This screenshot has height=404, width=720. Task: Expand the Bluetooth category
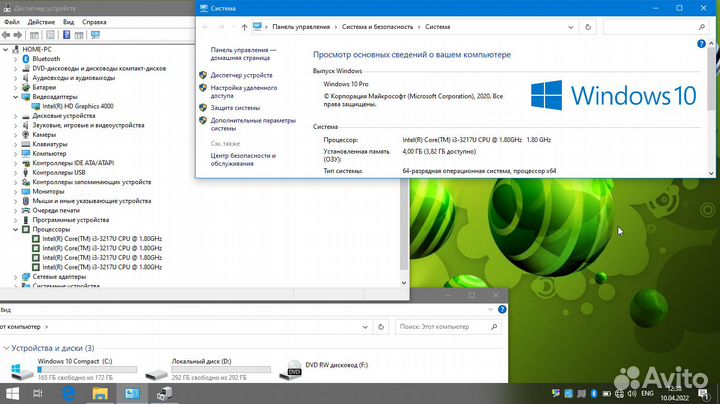(16, 59)
